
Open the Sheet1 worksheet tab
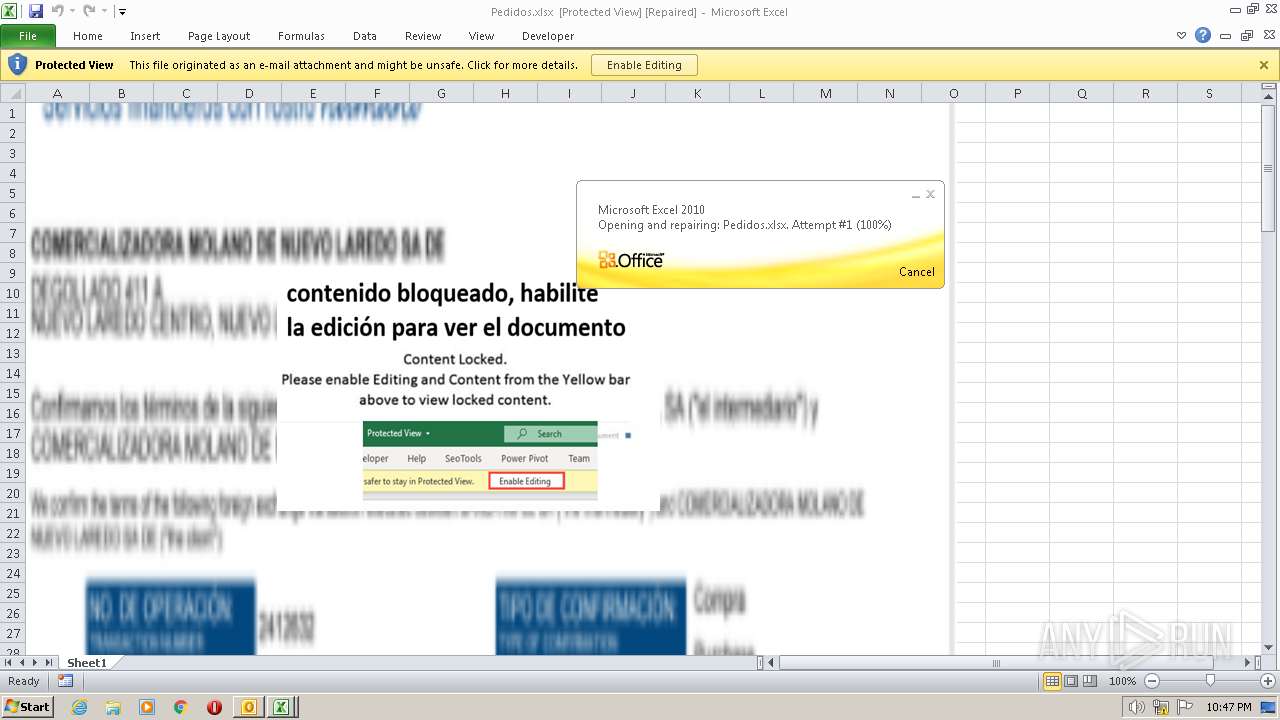(x=86, y=662)
